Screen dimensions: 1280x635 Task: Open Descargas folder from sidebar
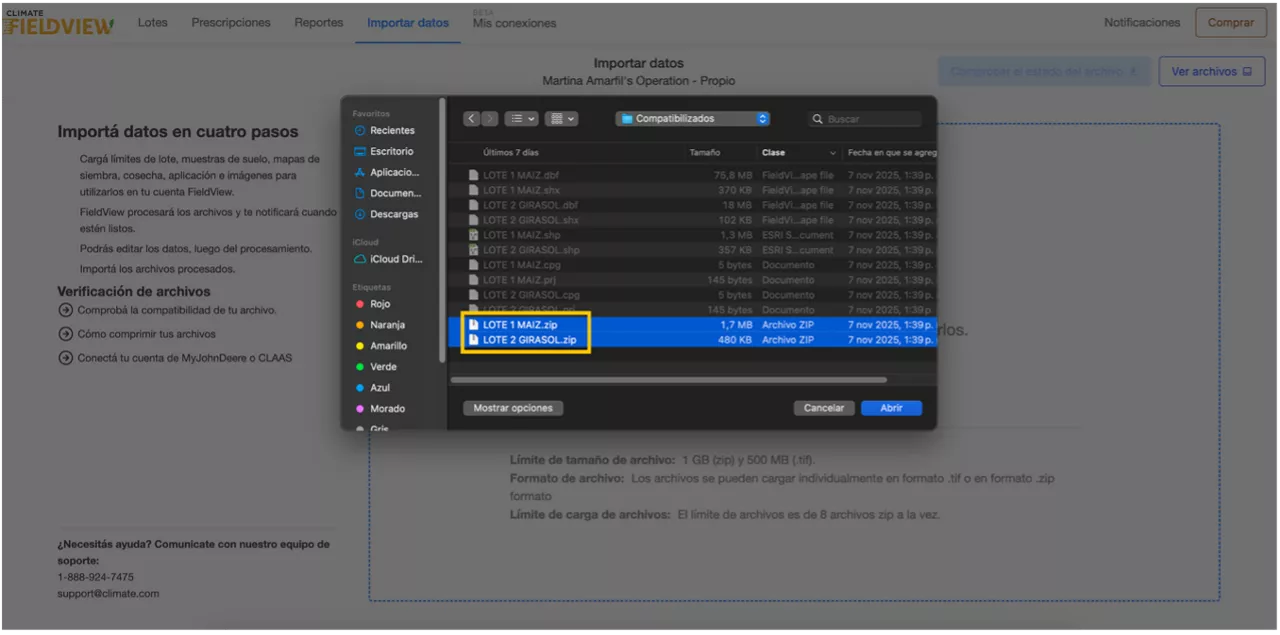393,215
